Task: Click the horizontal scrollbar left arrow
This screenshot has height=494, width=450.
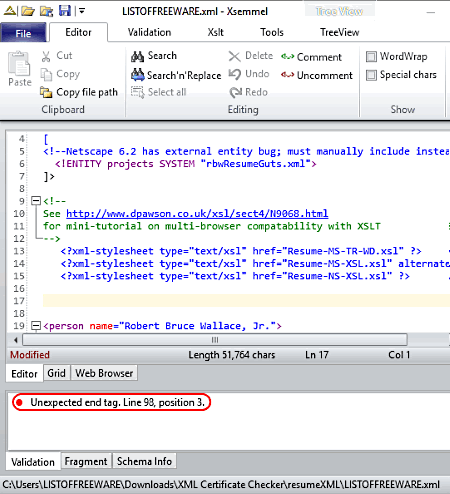Action: tap(15, 340)
